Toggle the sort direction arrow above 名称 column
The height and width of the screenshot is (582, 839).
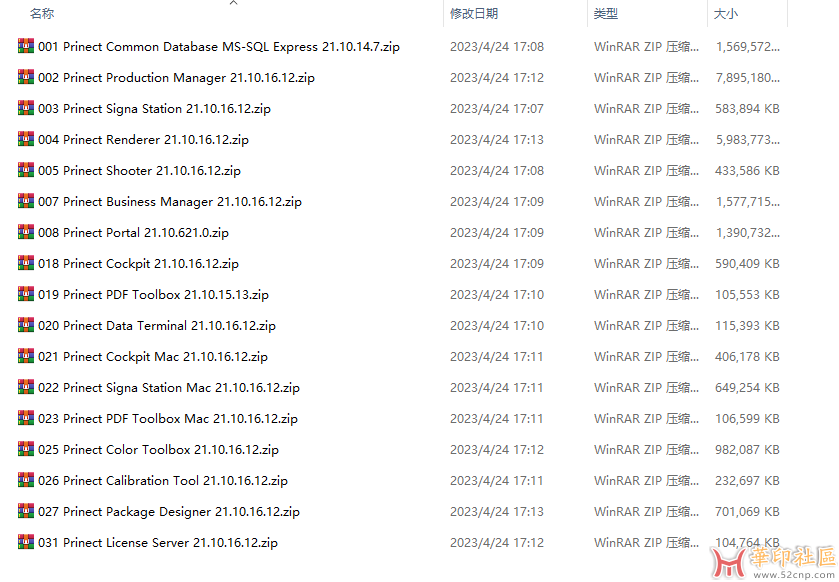pos(233,3)
